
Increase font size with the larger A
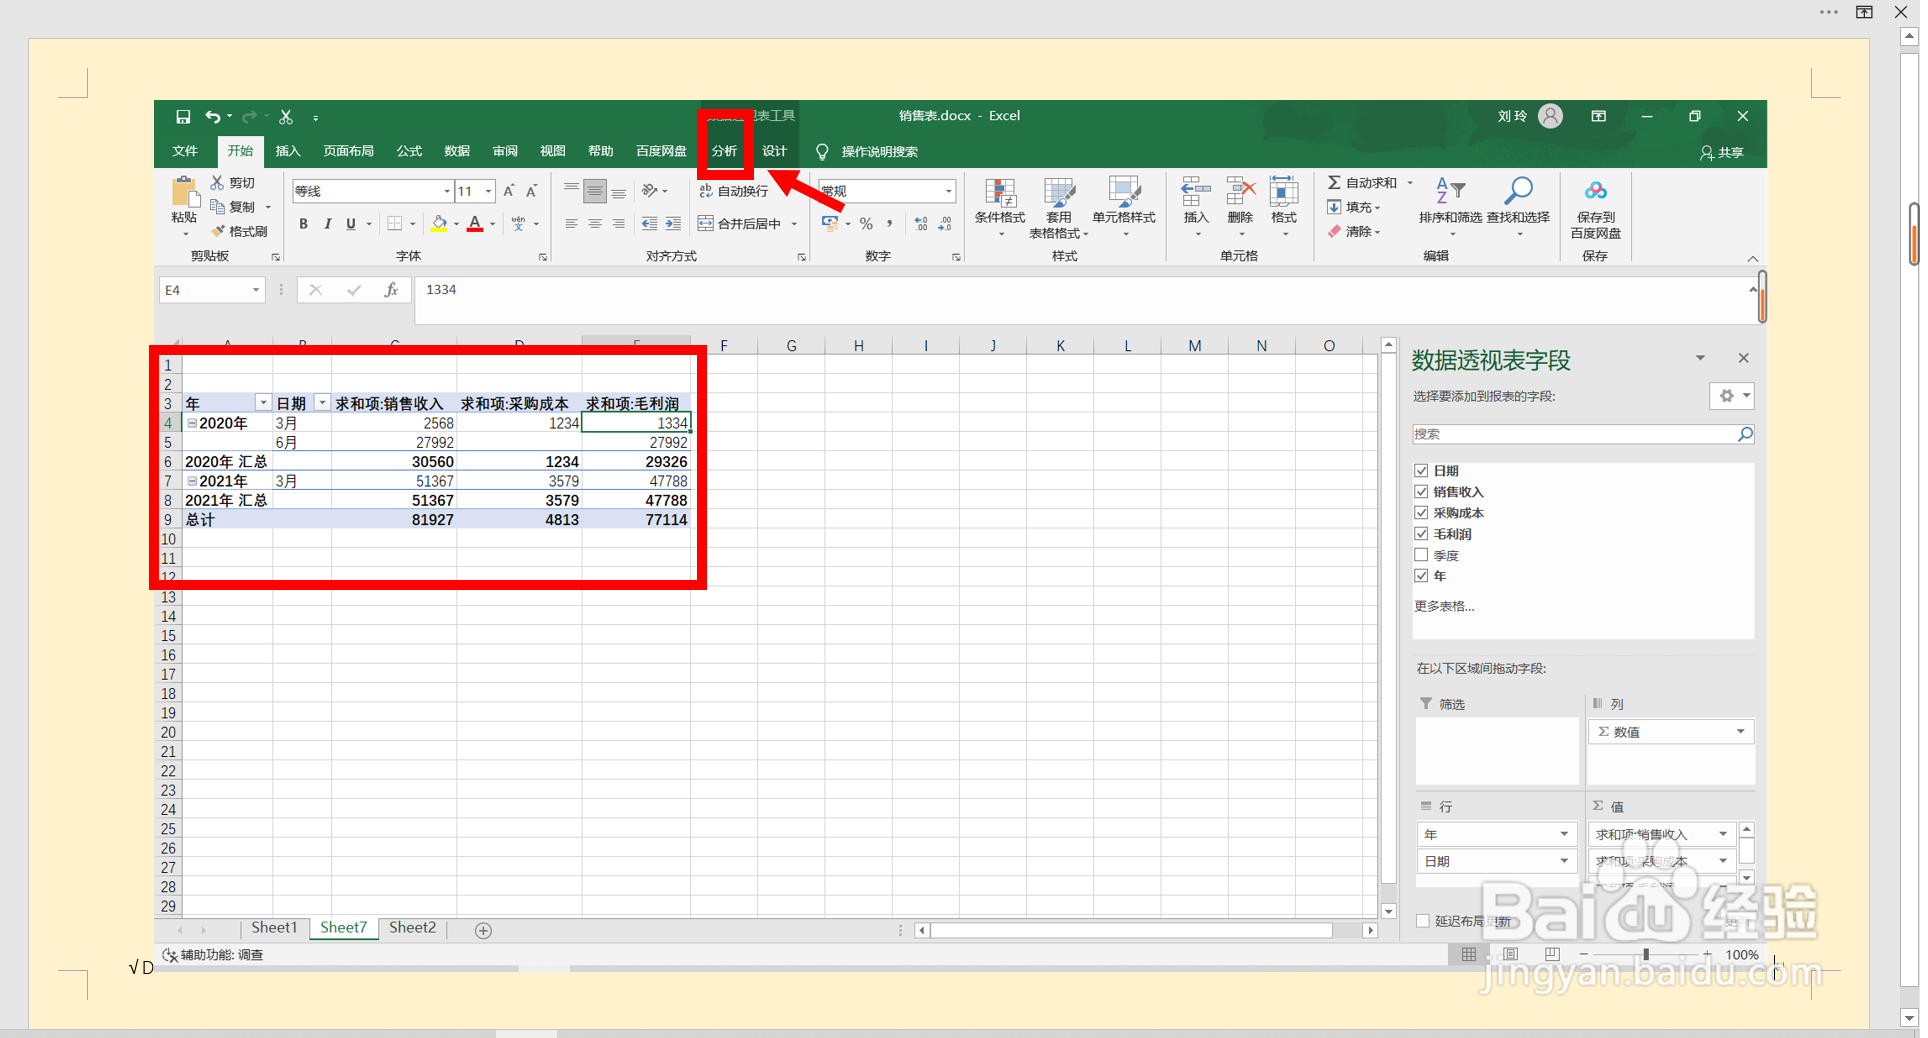pos(509,191)
